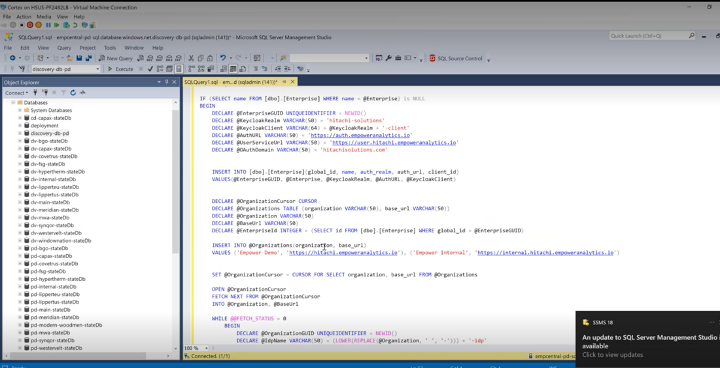Open the Window menu
The image size is (720, 368).
coord(134,48)
